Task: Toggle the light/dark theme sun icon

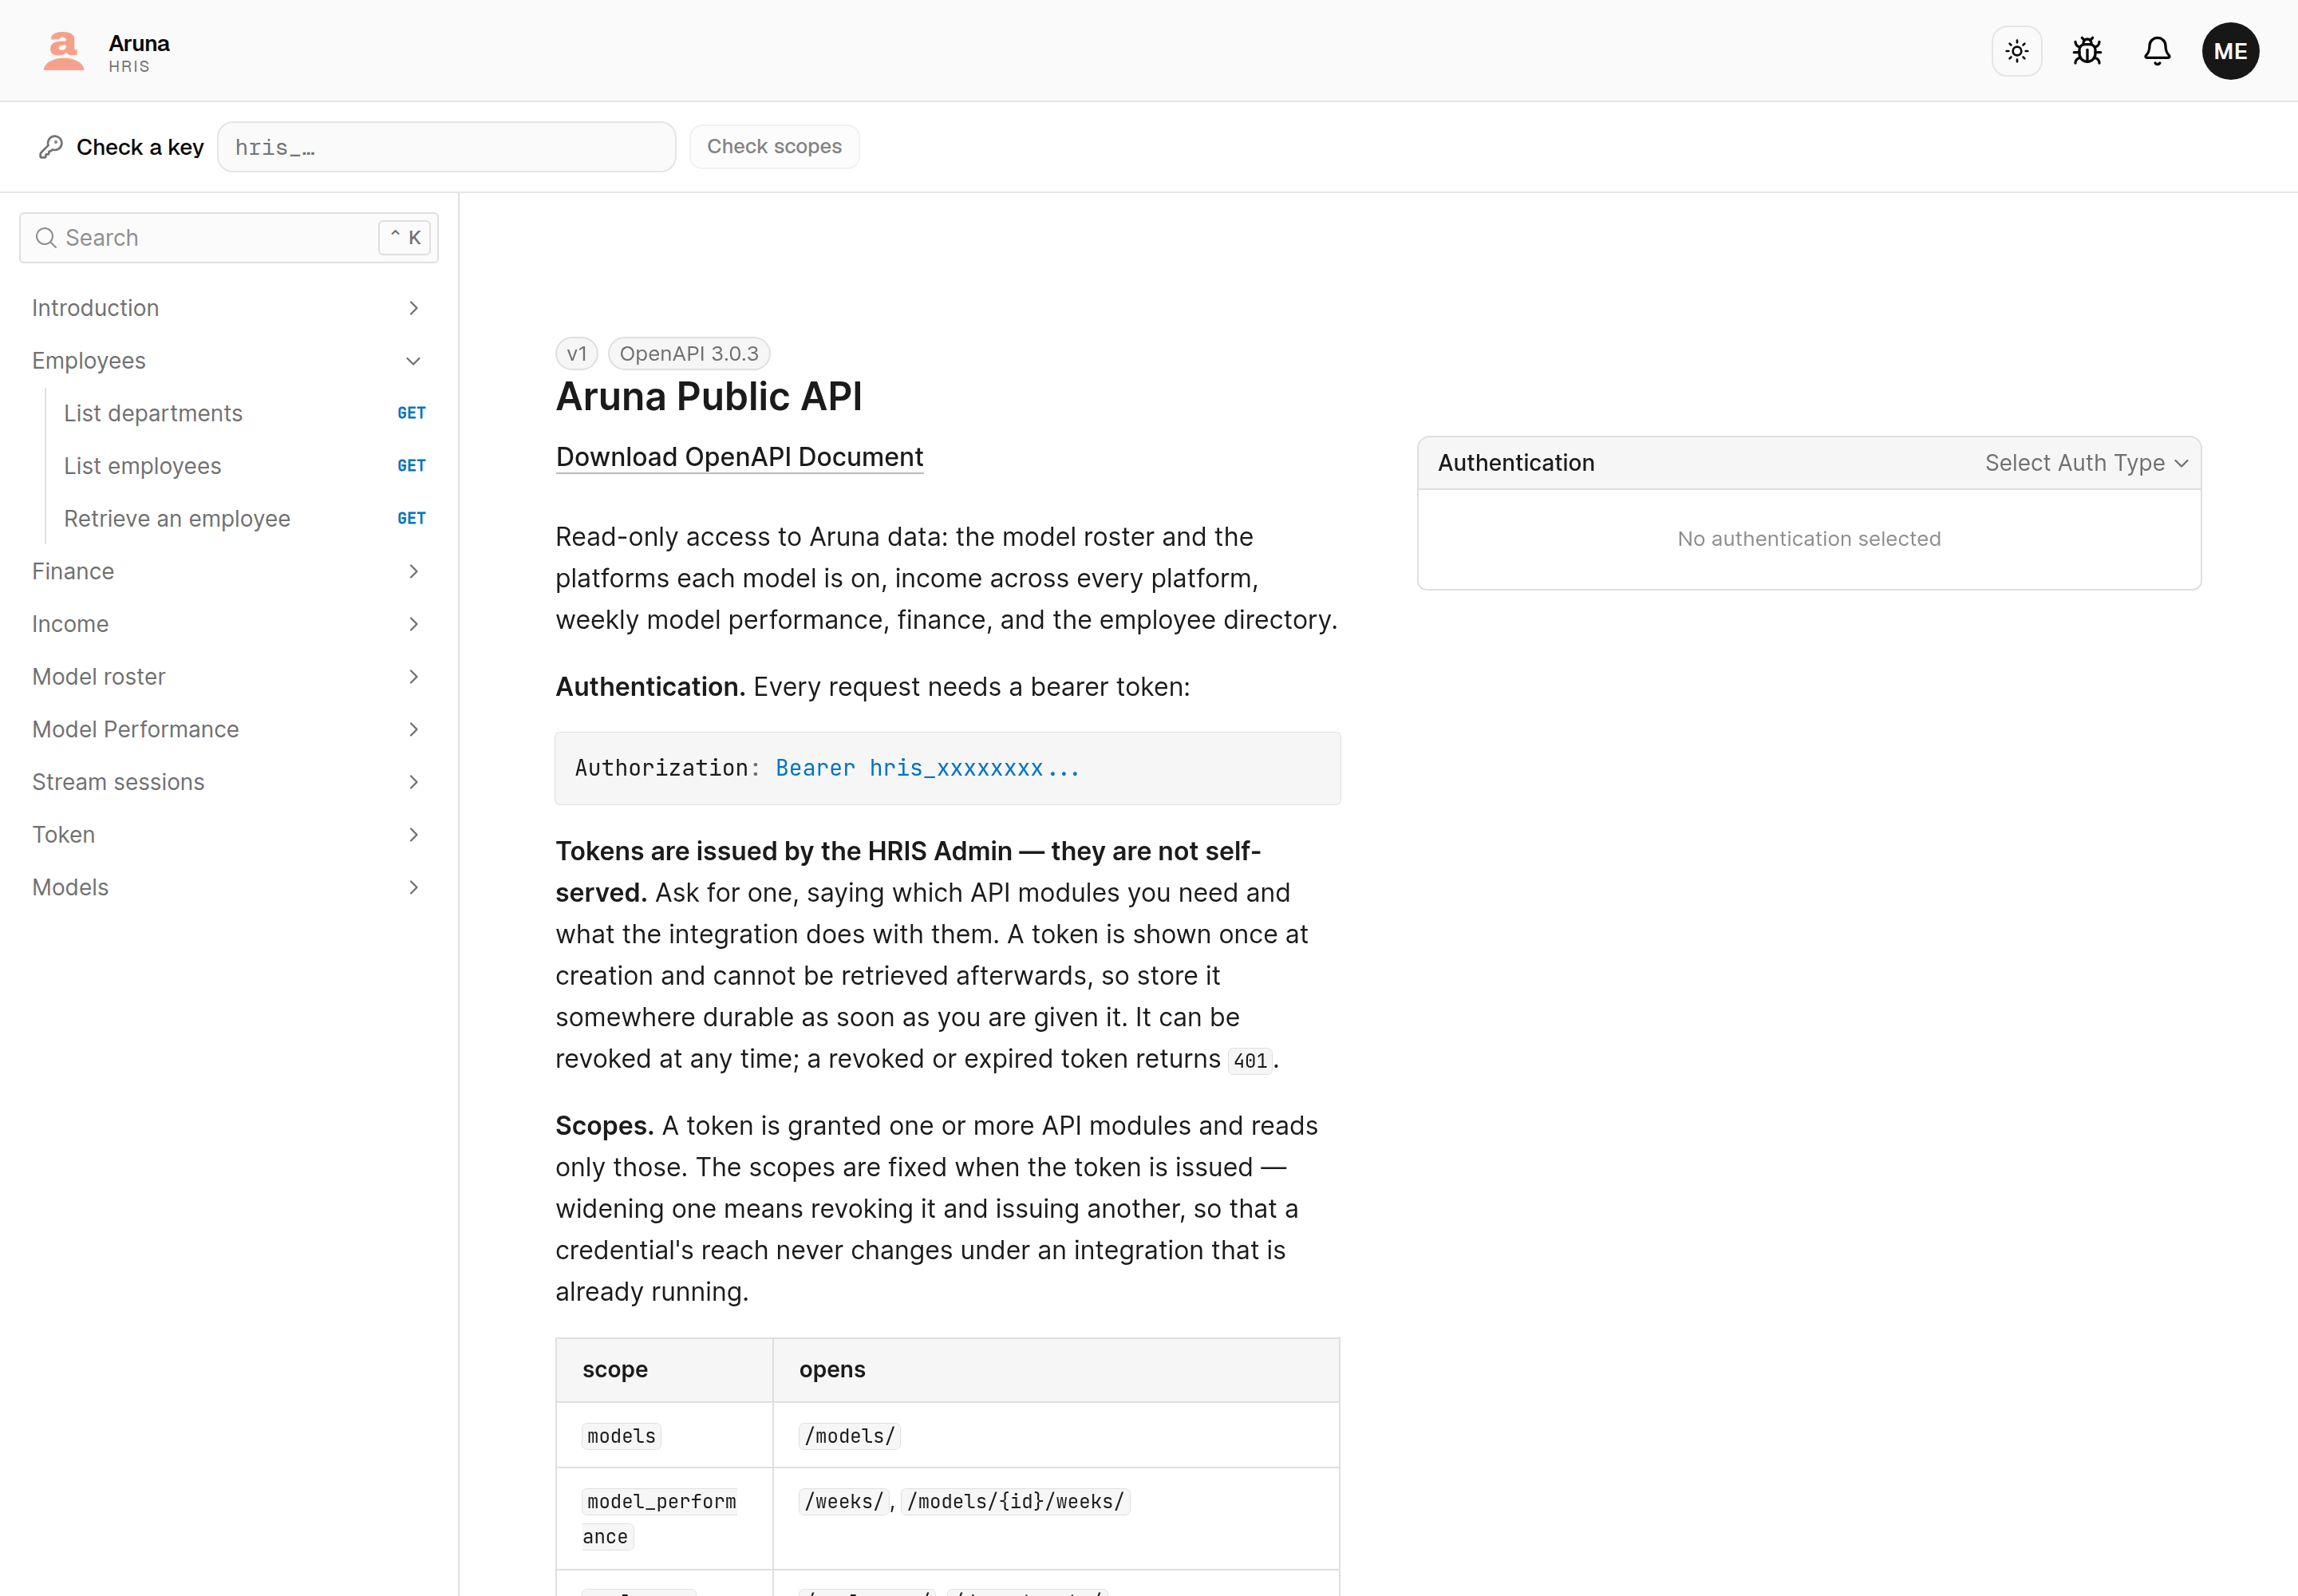Action: 2017,51
